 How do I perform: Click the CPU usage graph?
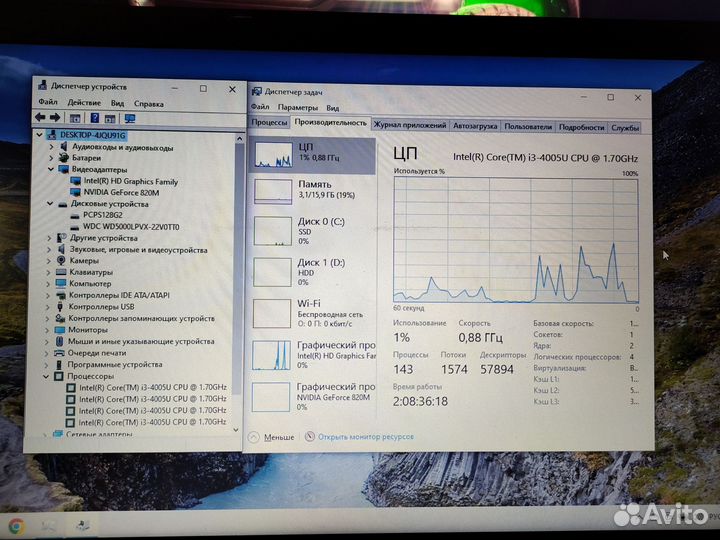[516, 240]
